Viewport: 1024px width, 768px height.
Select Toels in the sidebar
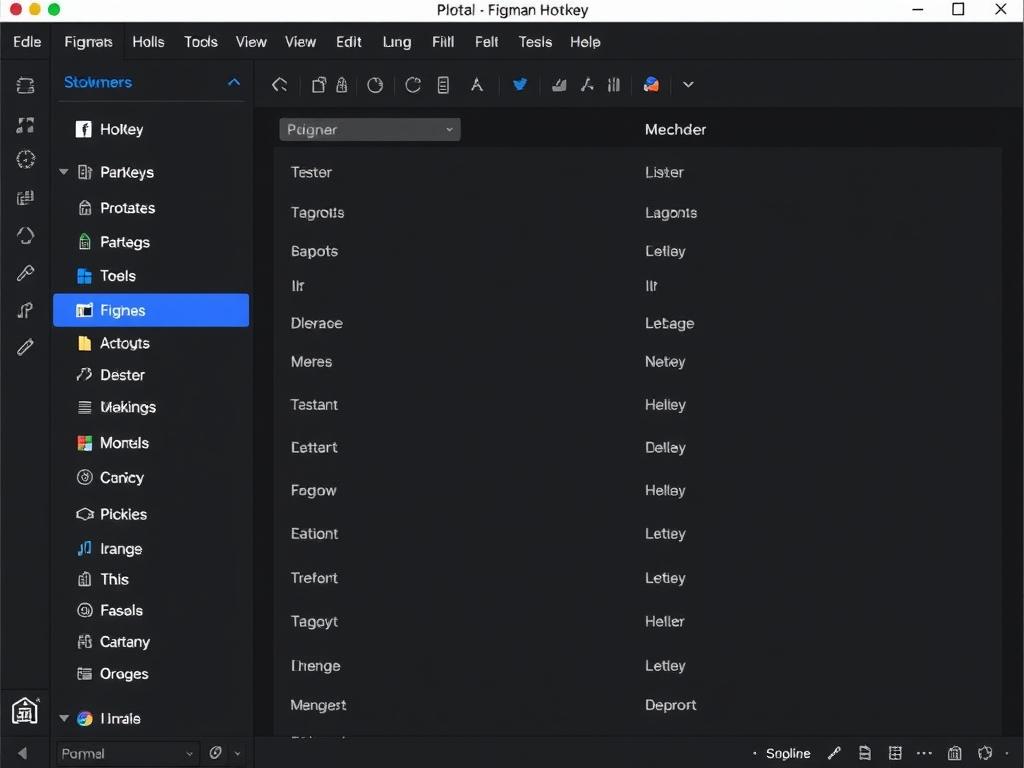tap(151, 276)
